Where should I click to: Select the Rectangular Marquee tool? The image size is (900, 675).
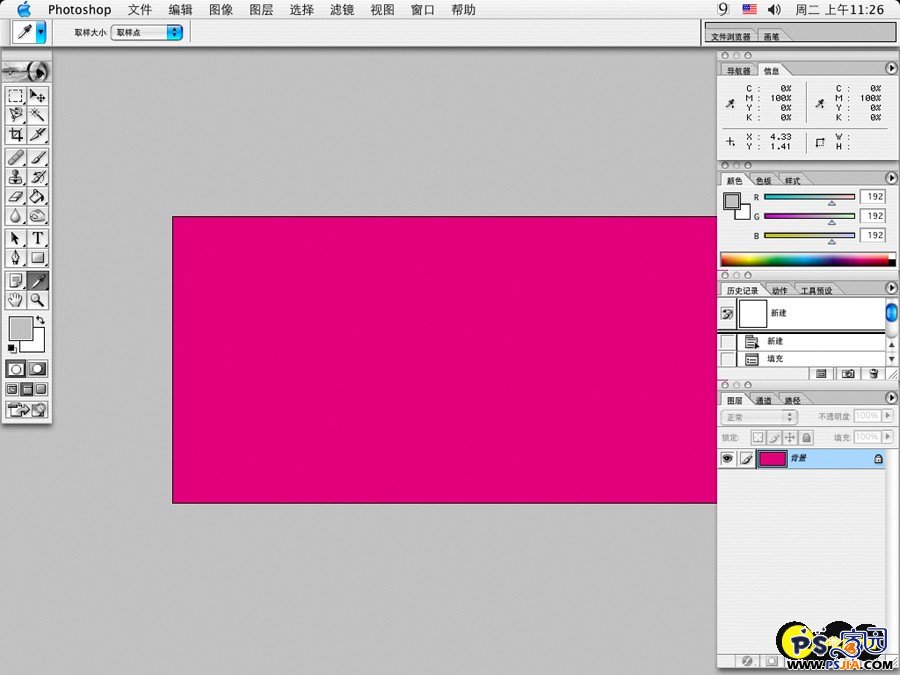tap(16, 96)
